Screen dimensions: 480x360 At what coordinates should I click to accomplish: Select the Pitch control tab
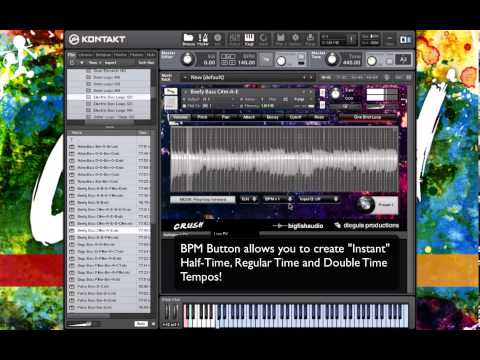click(x=202, y=117)
